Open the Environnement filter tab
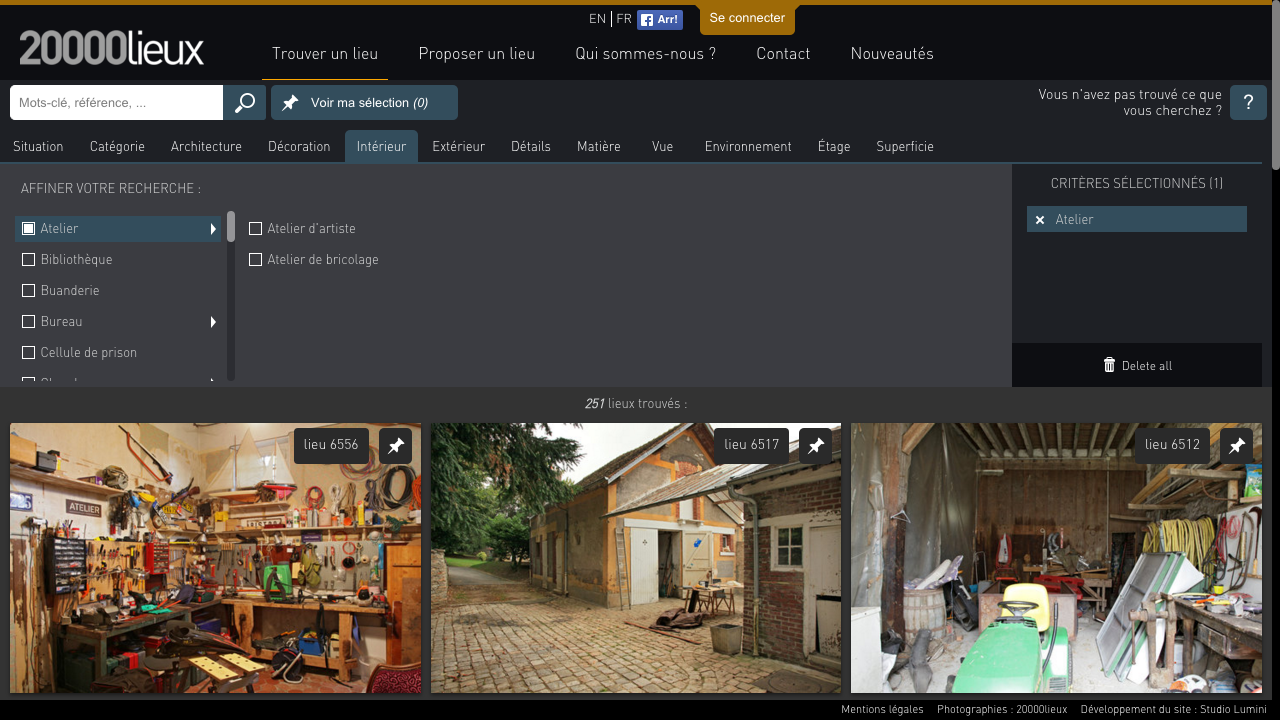1280x720 pixels. (748, 147)
